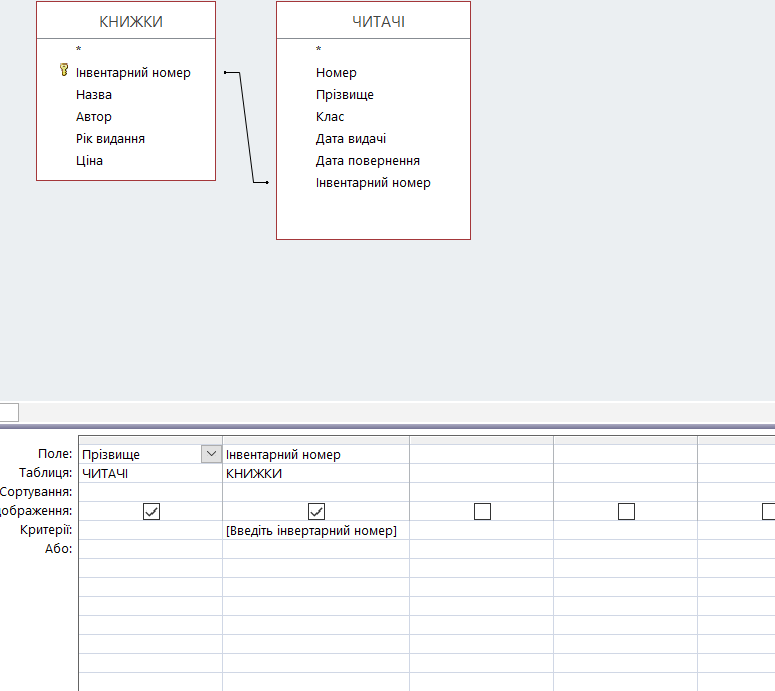Select the Назва field in КНИЖКИ

point(94,94)
